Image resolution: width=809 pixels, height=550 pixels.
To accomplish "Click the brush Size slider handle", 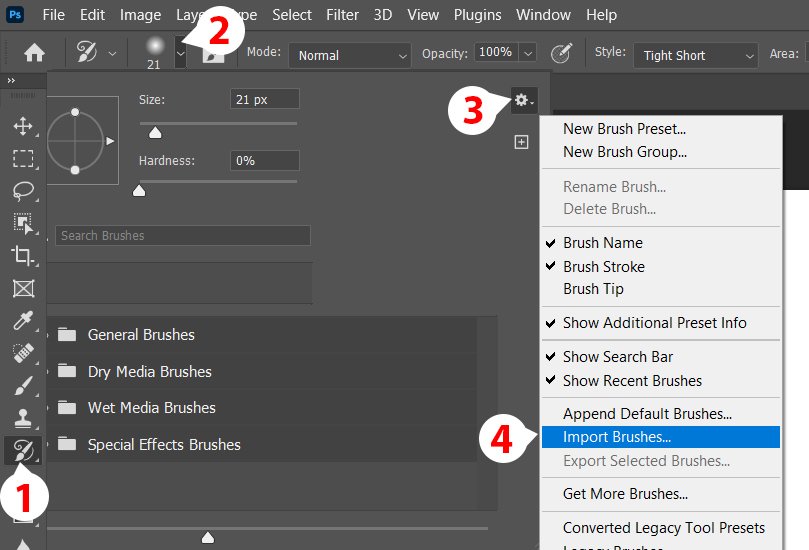I will 154,132.
